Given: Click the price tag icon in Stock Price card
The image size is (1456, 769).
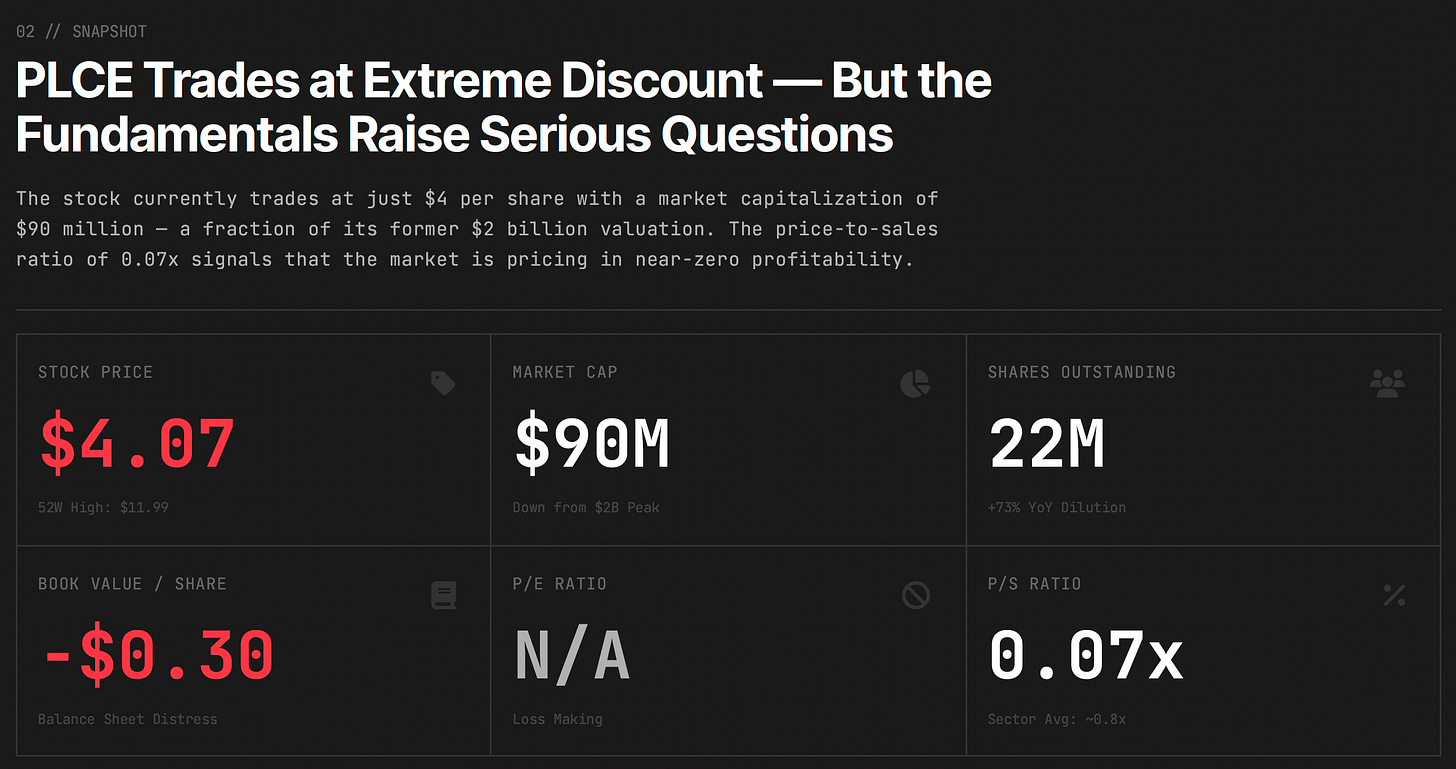Looking at the screenshot, I should click(x=443, y=383).
